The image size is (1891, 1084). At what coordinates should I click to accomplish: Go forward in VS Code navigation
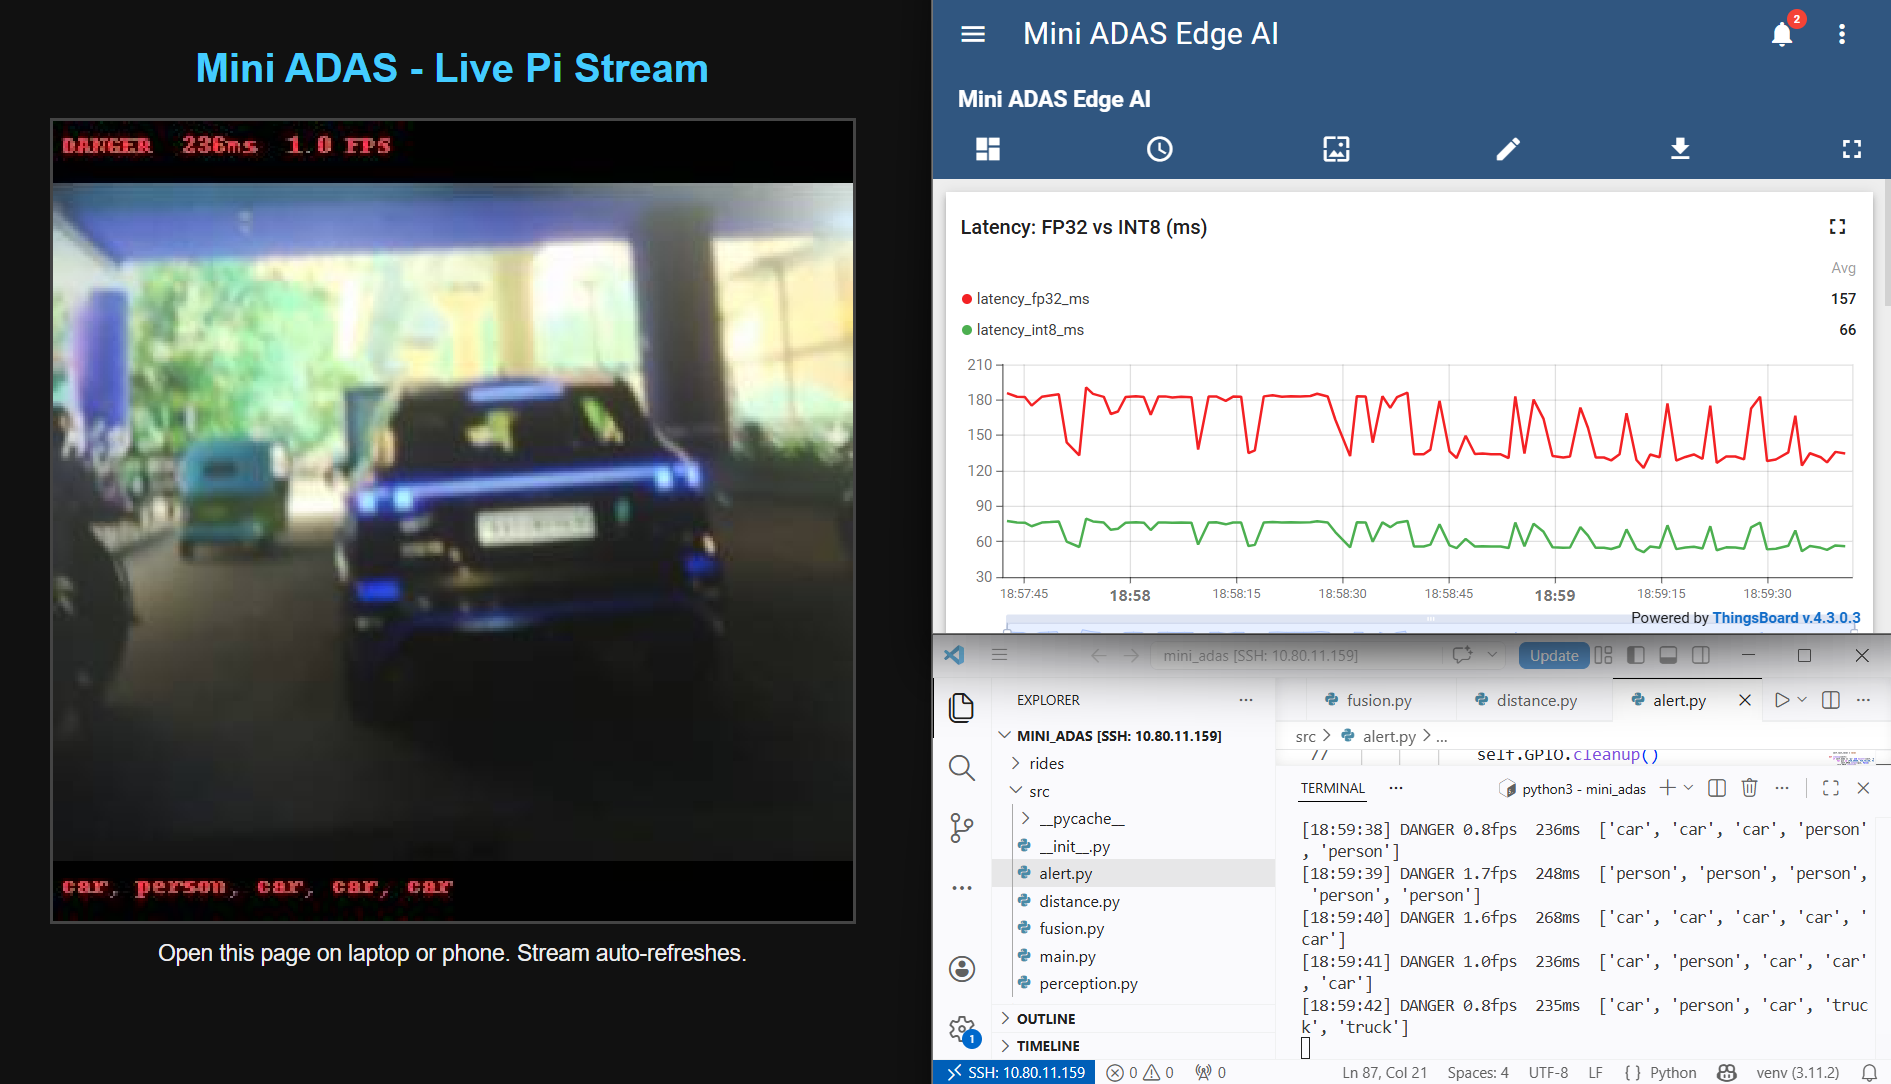coord(1131,655)
